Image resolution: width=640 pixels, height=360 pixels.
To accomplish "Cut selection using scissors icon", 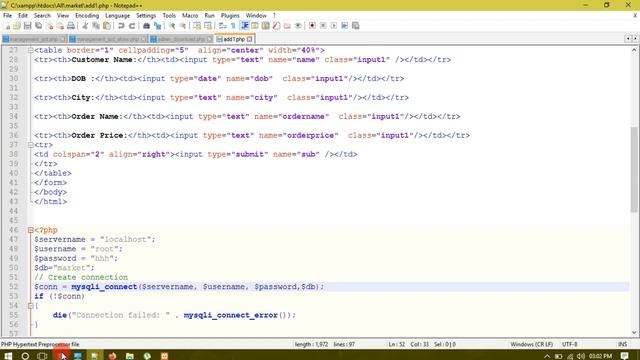I will pyautogui.click(x=85, y=26).
